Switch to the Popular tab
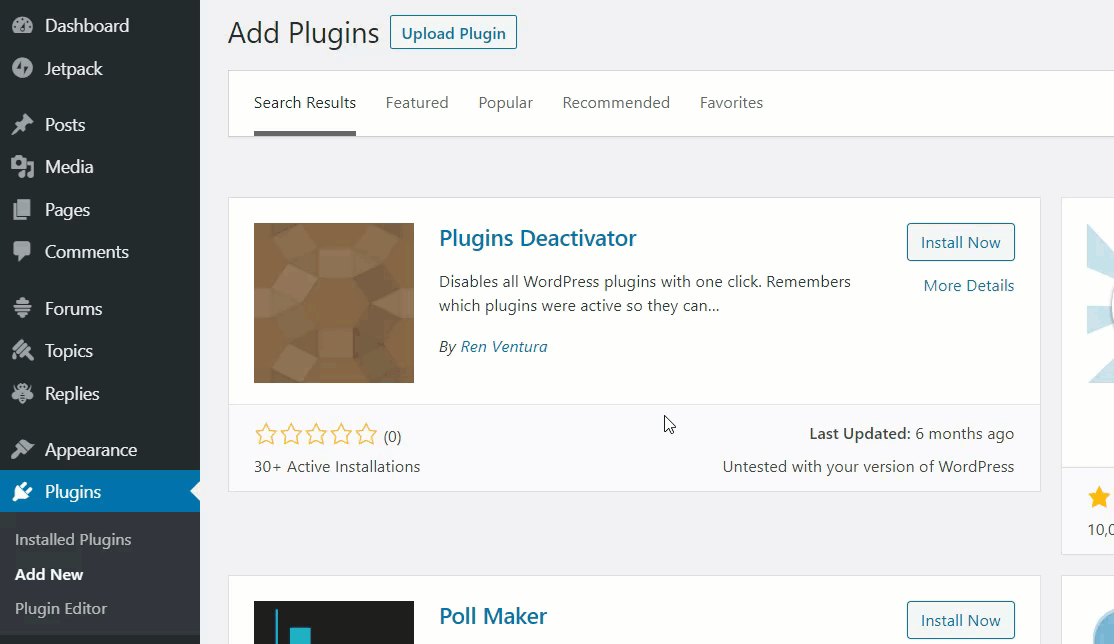 [x=505, y=102]
